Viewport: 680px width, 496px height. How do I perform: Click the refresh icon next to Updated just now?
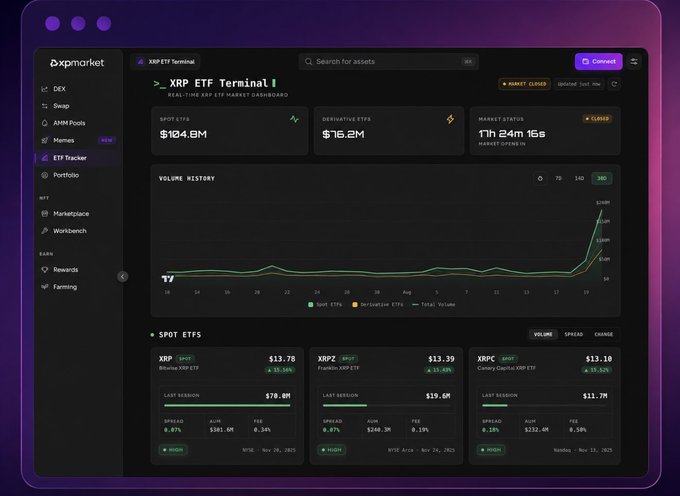(614, 84)
